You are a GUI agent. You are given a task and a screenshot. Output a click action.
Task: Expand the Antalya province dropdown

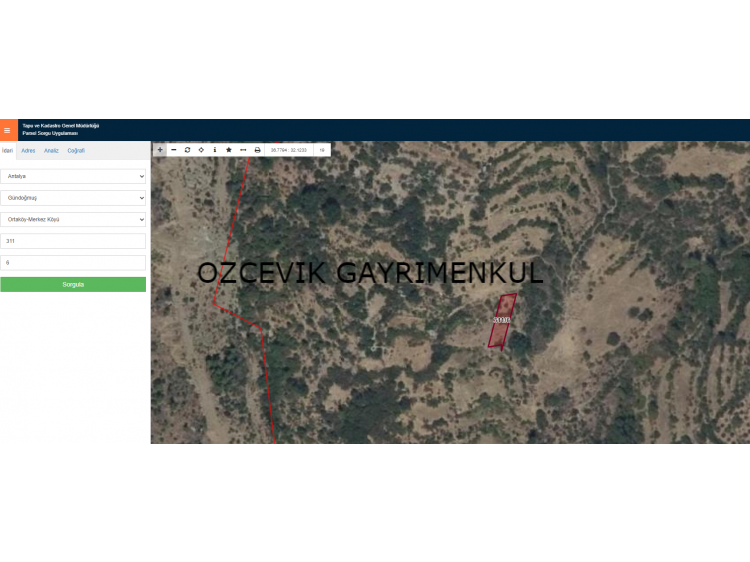pos(73,176)
